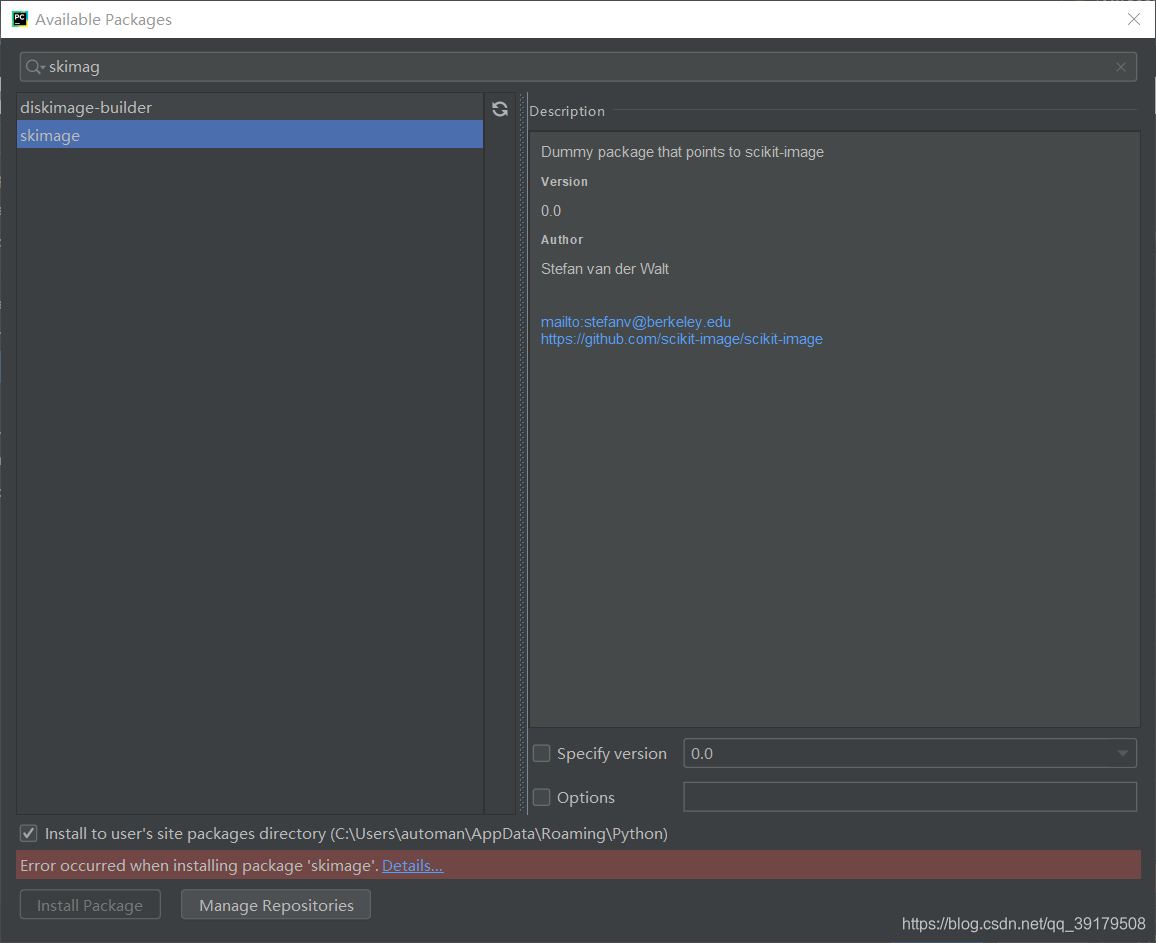The width and height of the screenshot is (1156, 943).
Task: Click the description text Dummy package that points
Action: pyautogui.click(x=683, y=152)
